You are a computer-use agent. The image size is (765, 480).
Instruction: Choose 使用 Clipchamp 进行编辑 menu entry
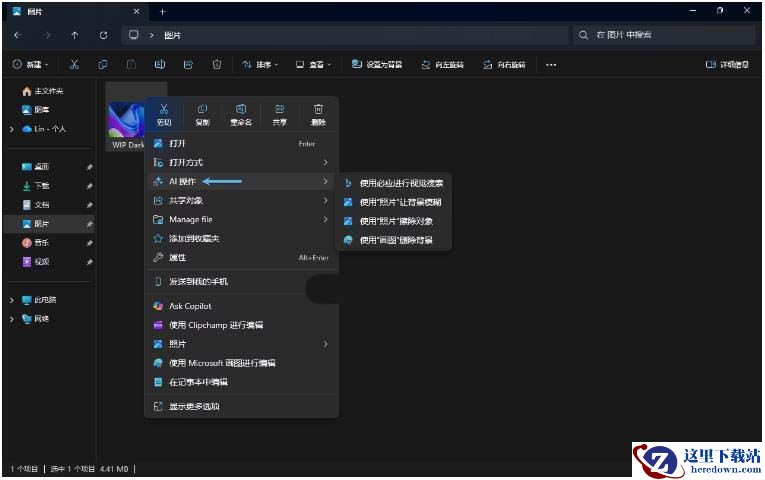pyautogui.click(x=215, y=325)
